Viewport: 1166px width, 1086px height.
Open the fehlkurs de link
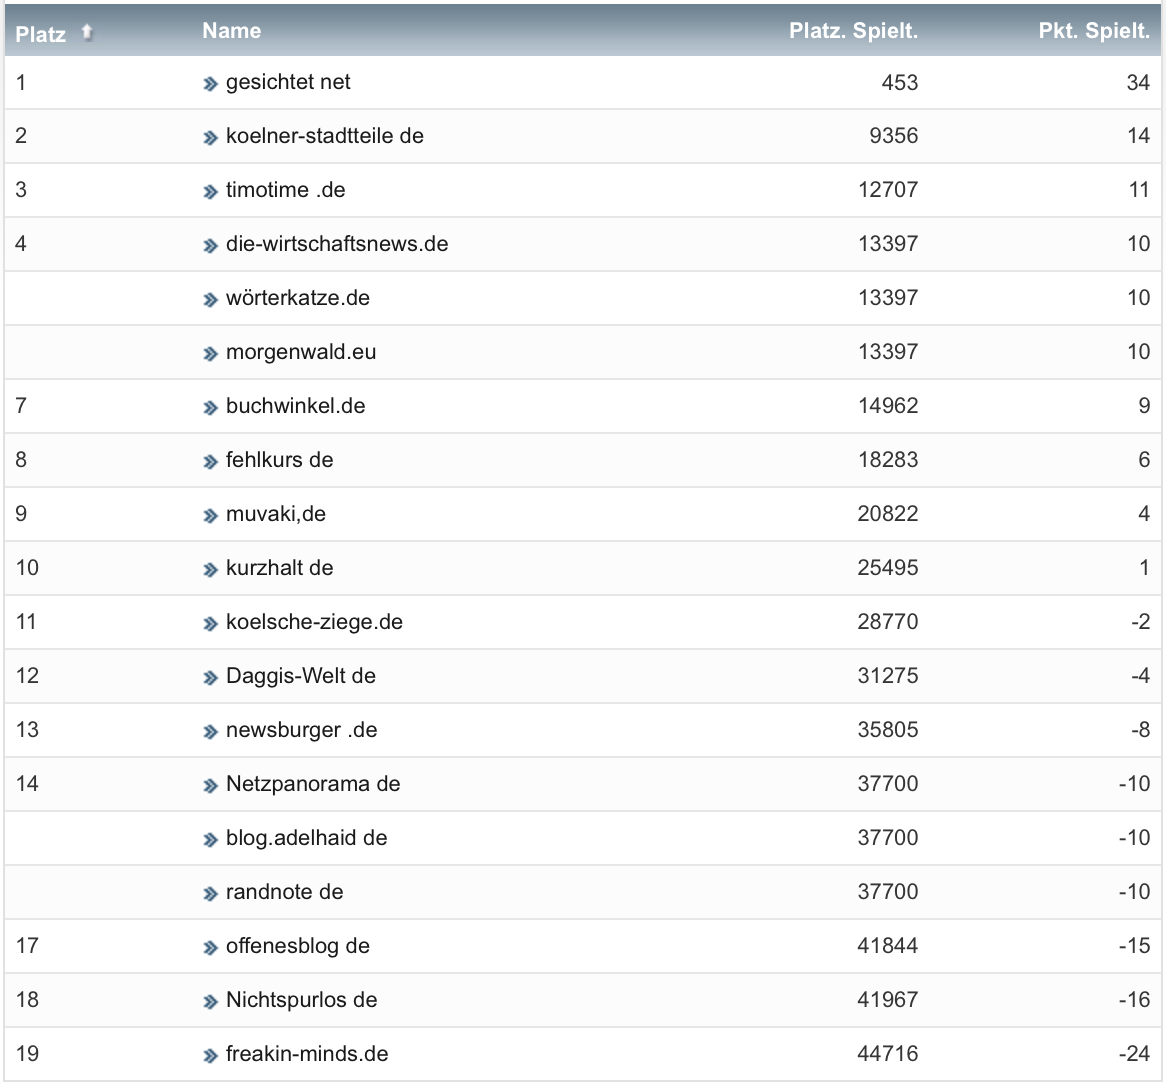coord(280,460)
